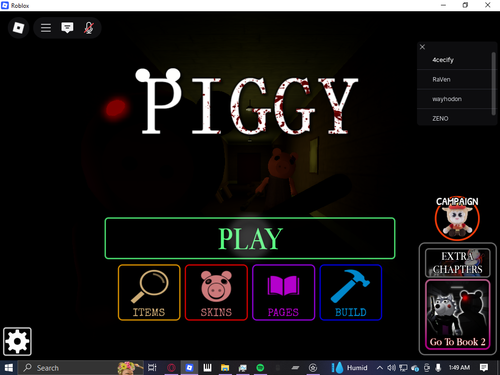The width and height of the screenshot is (500, 375).
Task: Open Task View on the taskbar
Action: 152,368
